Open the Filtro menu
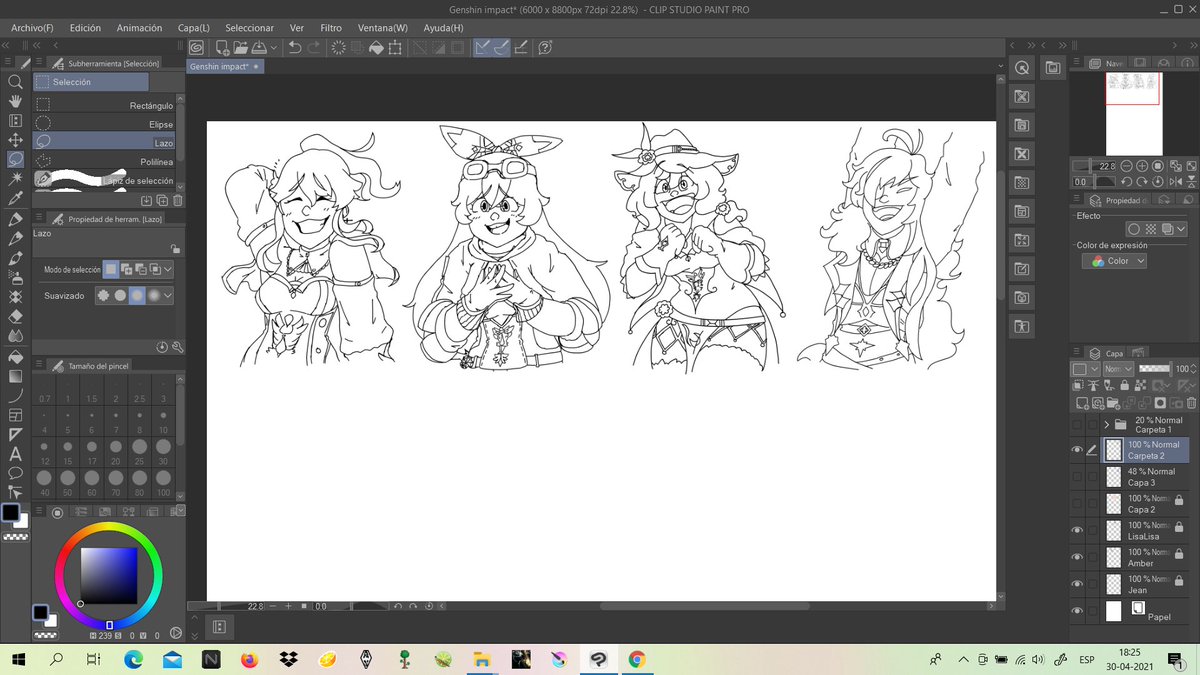 [x=331, y=28]
